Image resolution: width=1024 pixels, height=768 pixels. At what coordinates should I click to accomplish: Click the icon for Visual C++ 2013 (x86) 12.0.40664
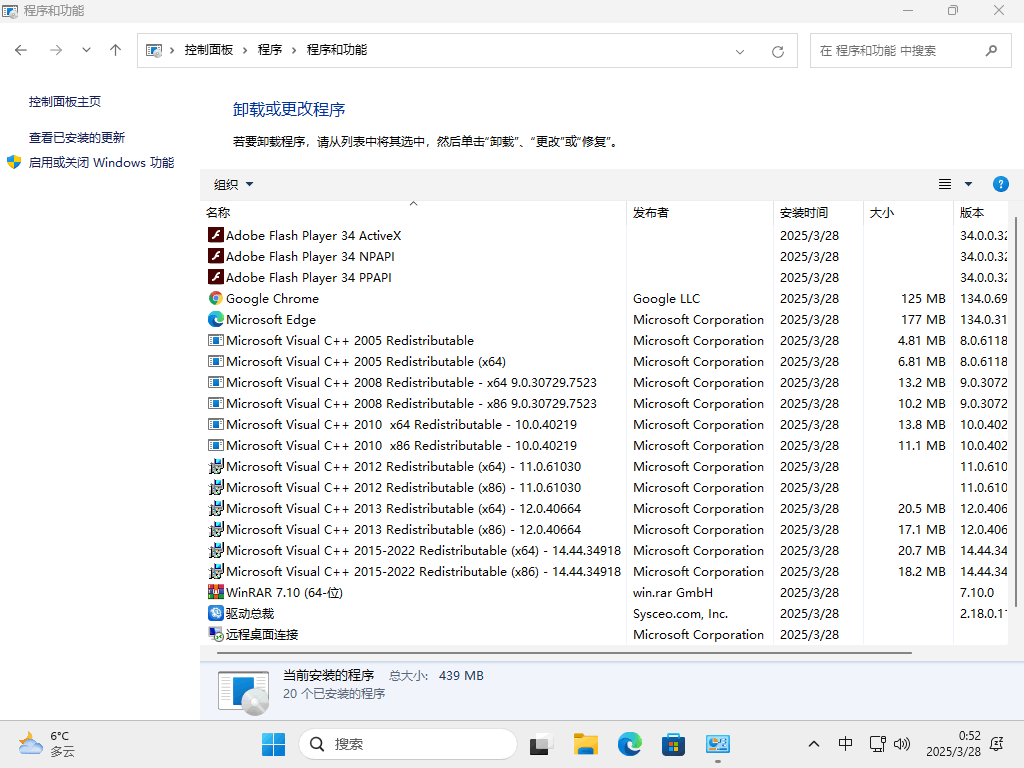216,529
